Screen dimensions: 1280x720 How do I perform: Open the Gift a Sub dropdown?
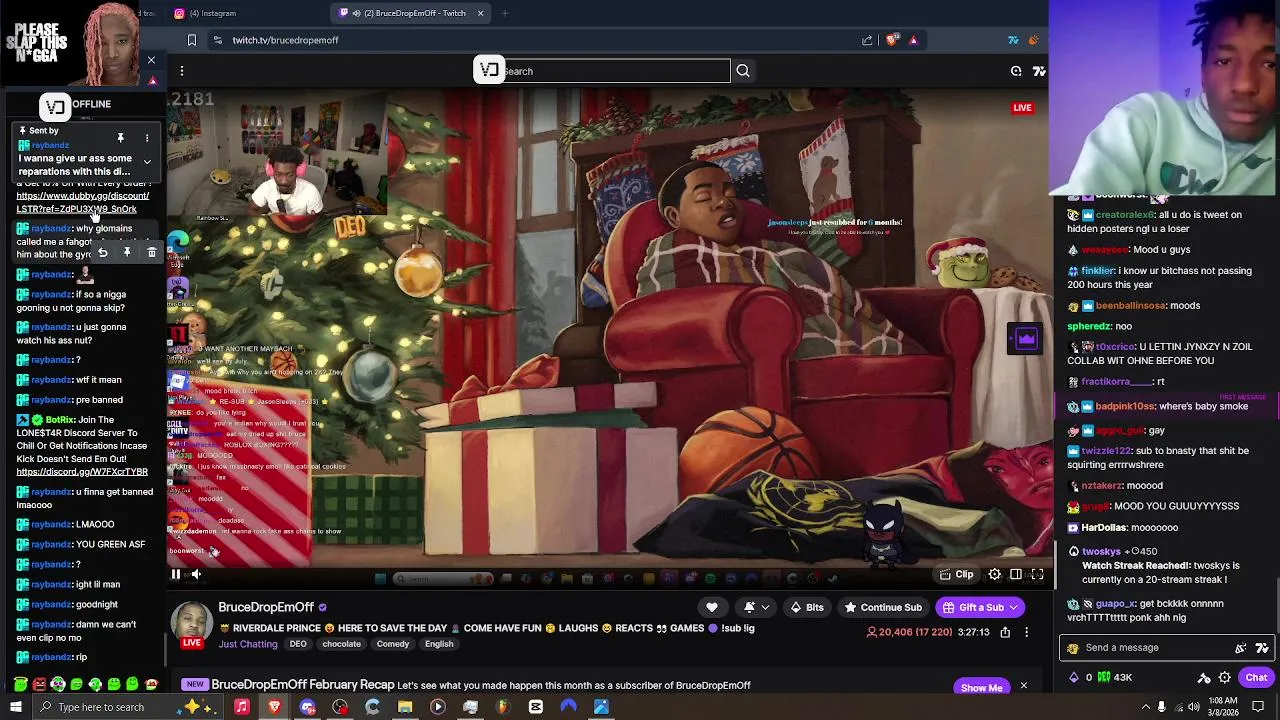980,607
